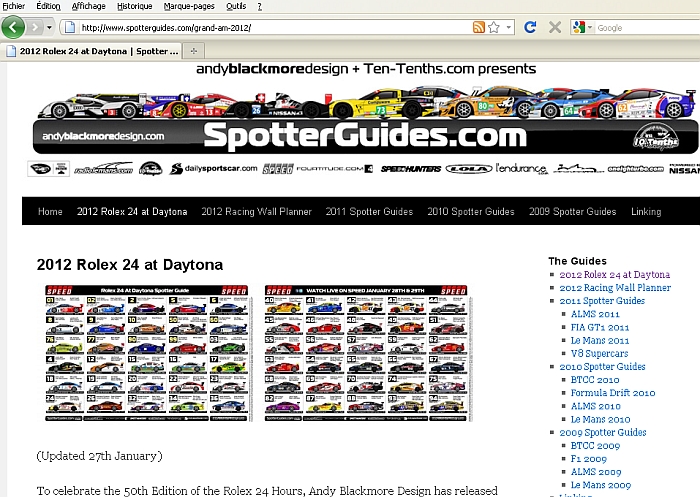Open Le Mans 2011 sidebar link
Screen dimensions: 700x497
coord(600,341)
